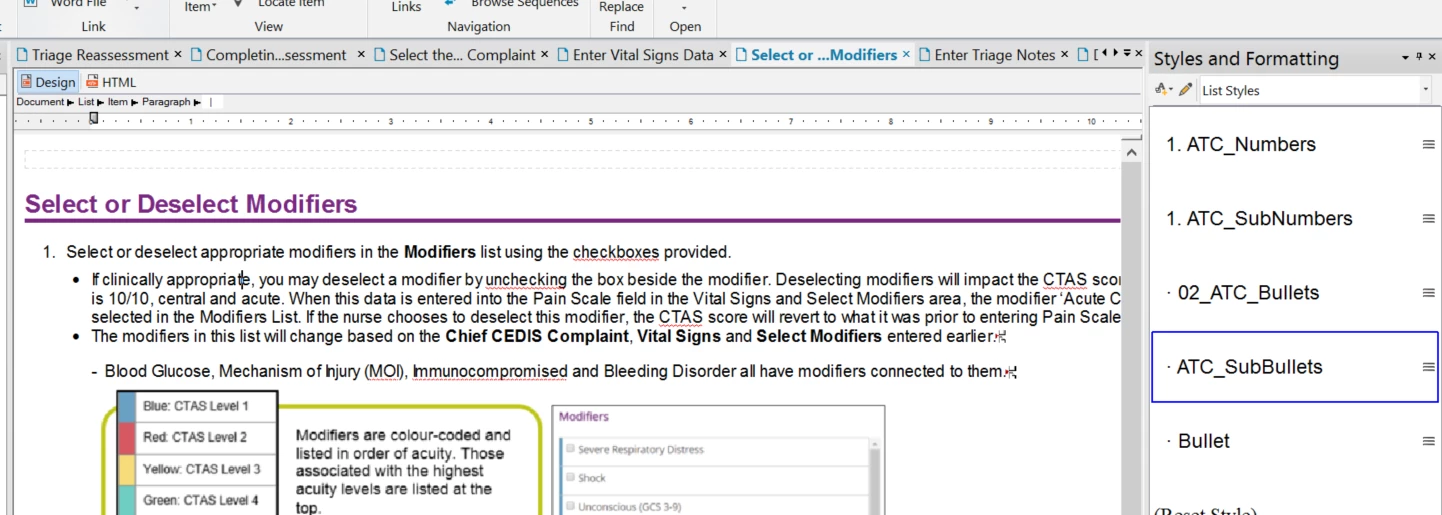Expand the Open group dropdown arrow
The image size is (1442, 515).
point(685,7)
